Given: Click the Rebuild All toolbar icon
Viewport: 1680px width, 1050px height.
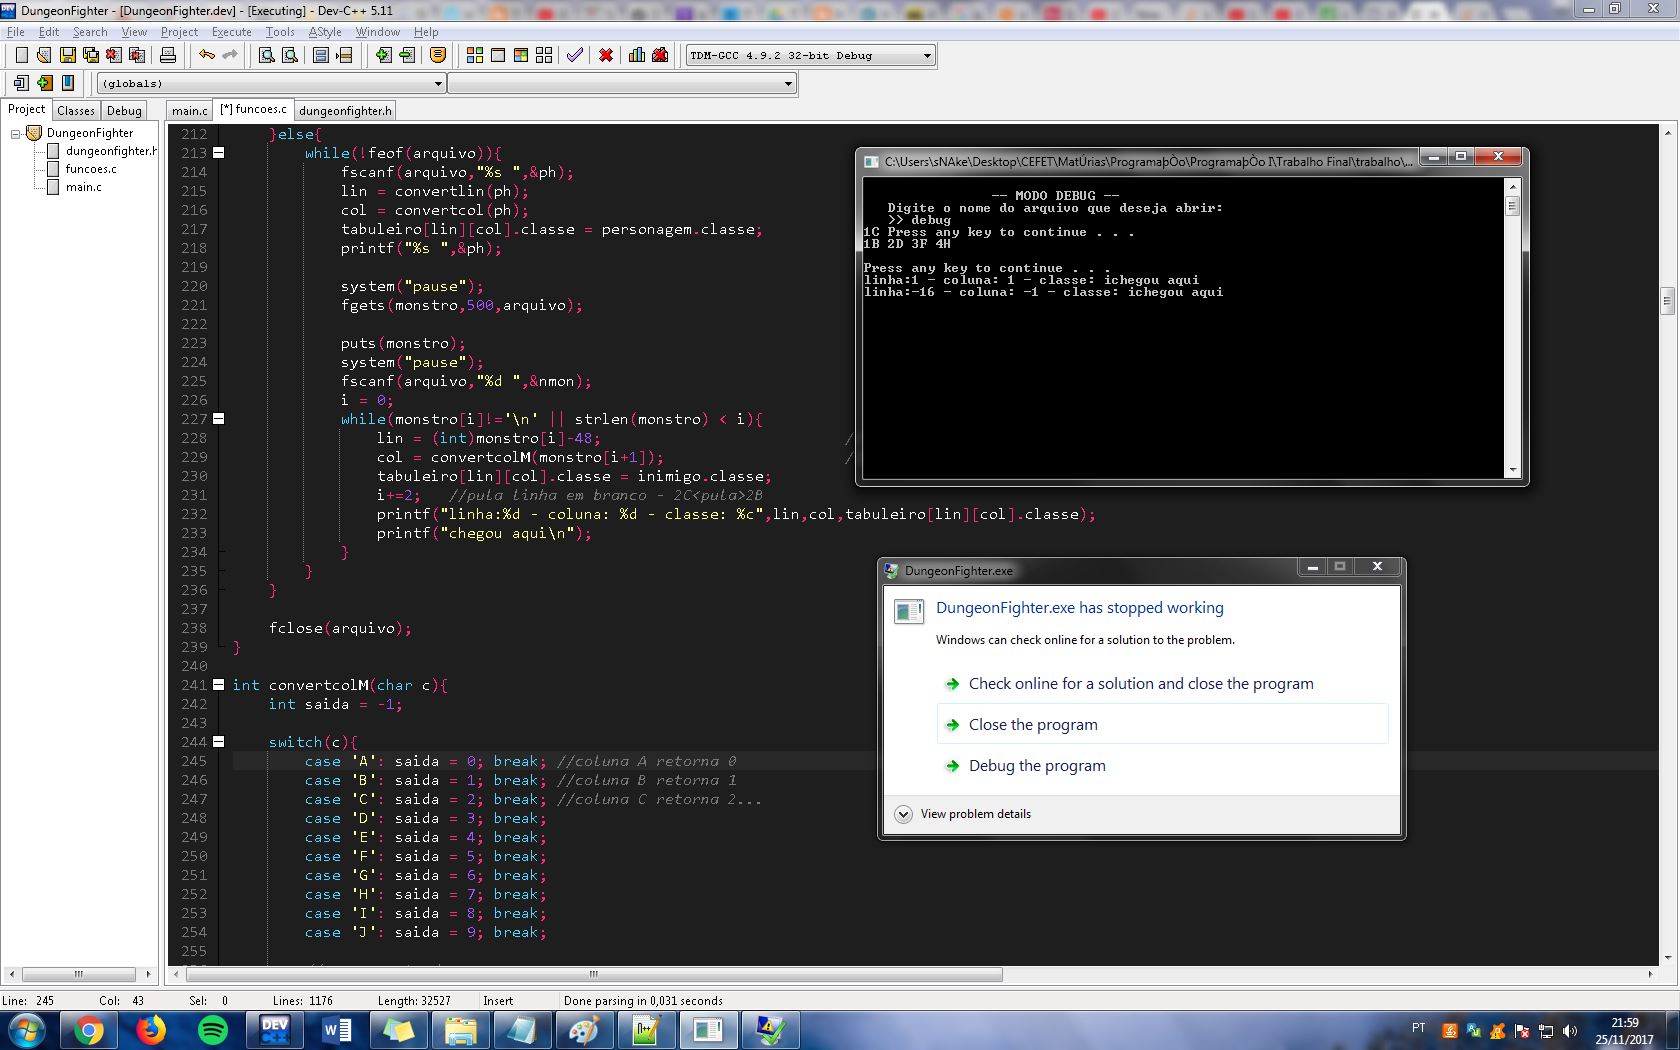Looking at the screenshot, I should (x=544, y=55).
